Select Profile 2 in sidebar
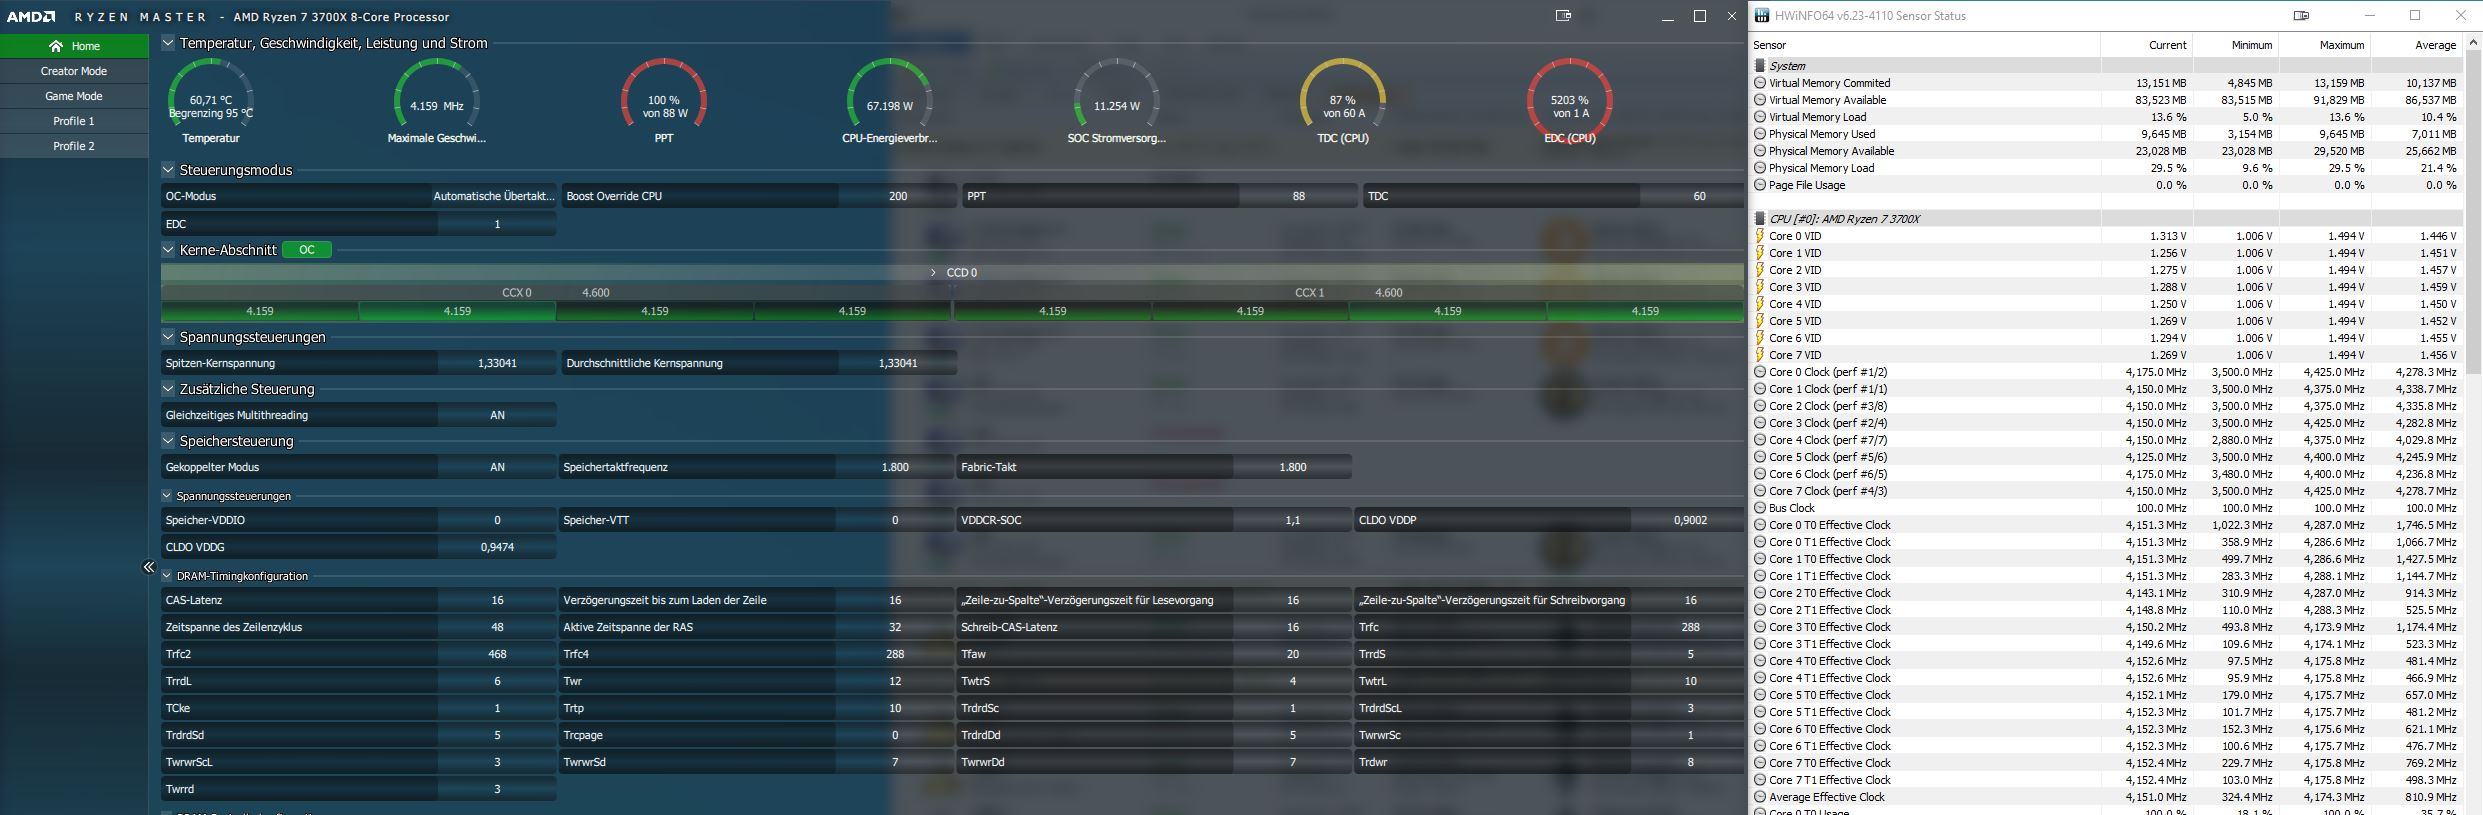The height and width of the screenshot is (815, 2483). pyautogui.click(x=74, y=146)
